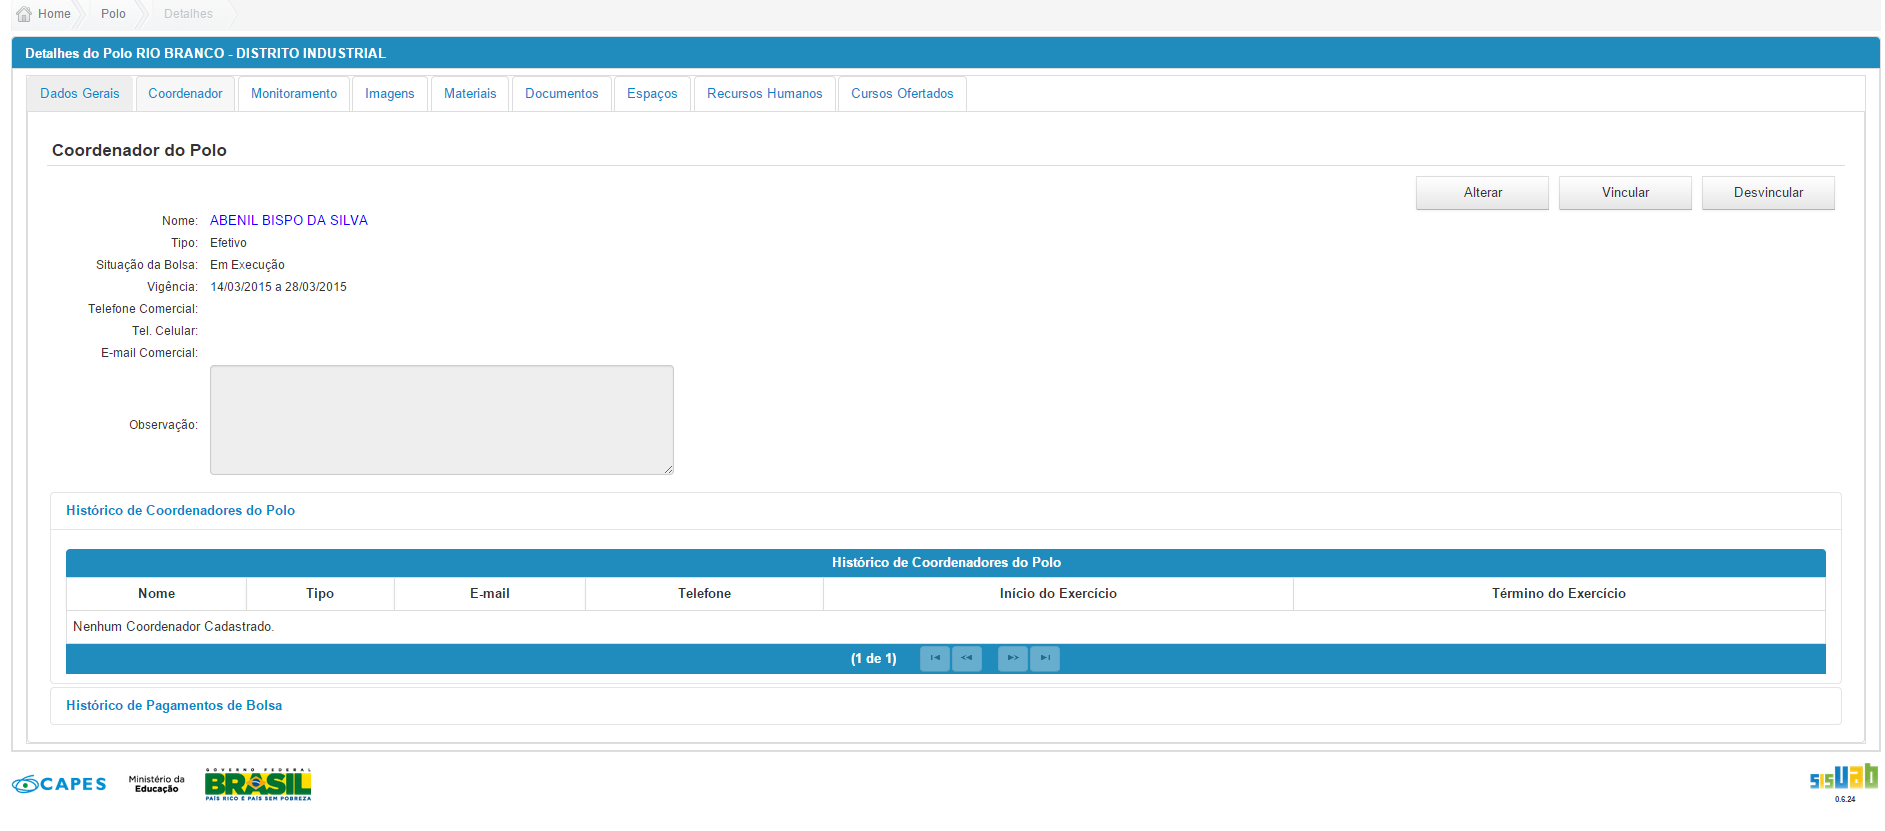Click the Desvincular button
The image size is (1885, 831).
[1768, 193]
